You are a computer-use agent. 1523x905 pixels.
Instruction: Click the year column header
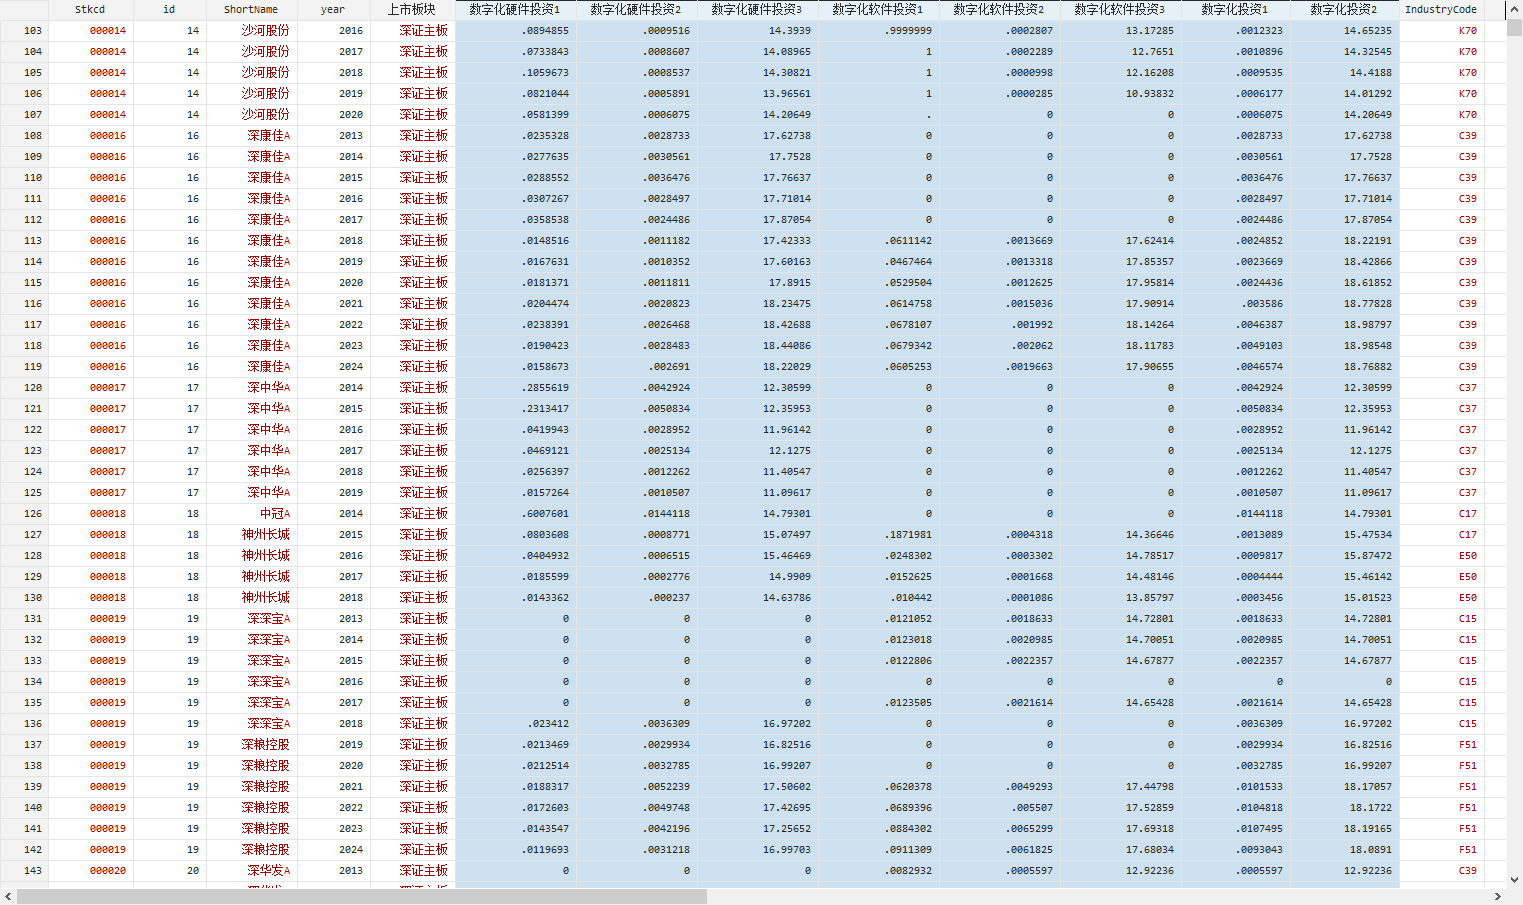[x=333, y=10]
